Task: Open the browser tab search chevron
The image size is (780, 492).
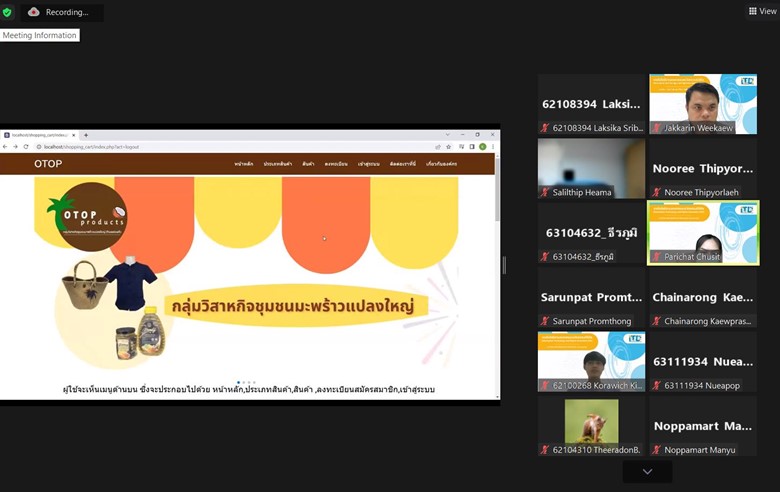Action: (448, 135)
